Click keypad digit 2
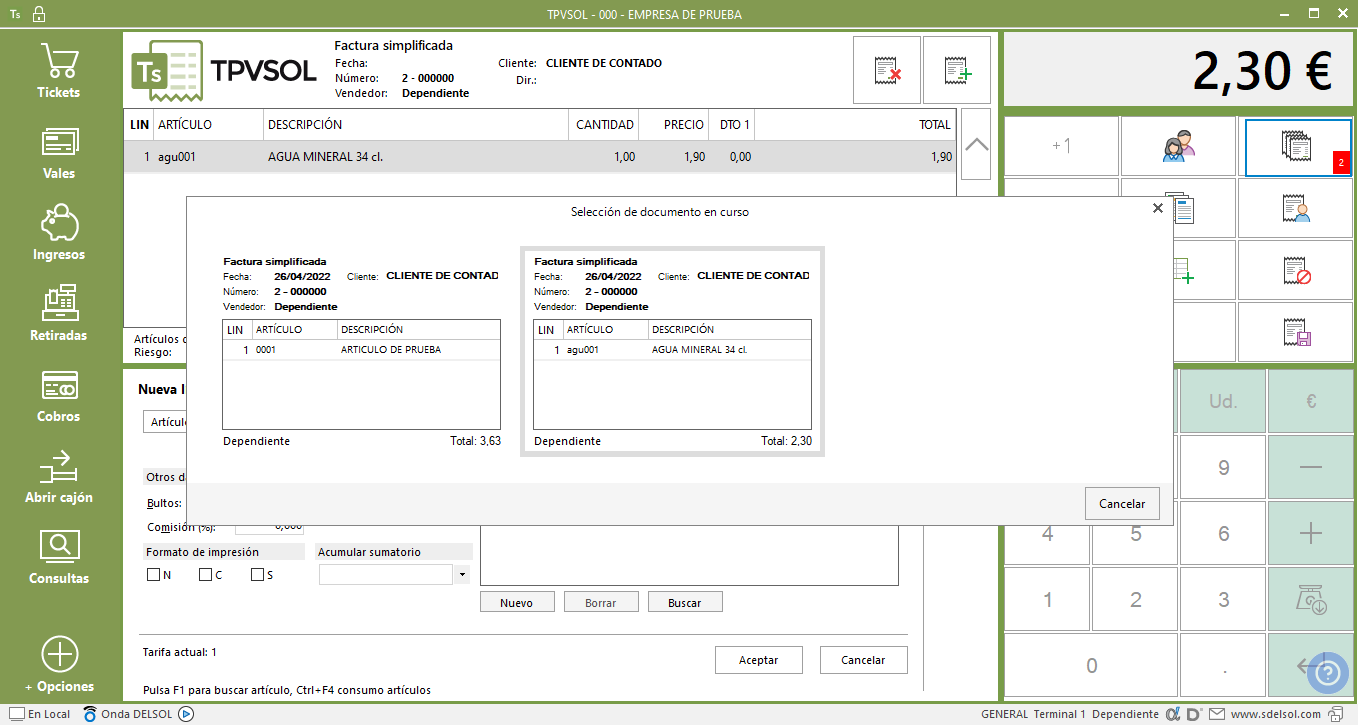Screen dimensions: 1358x725 coord(1135,600)
